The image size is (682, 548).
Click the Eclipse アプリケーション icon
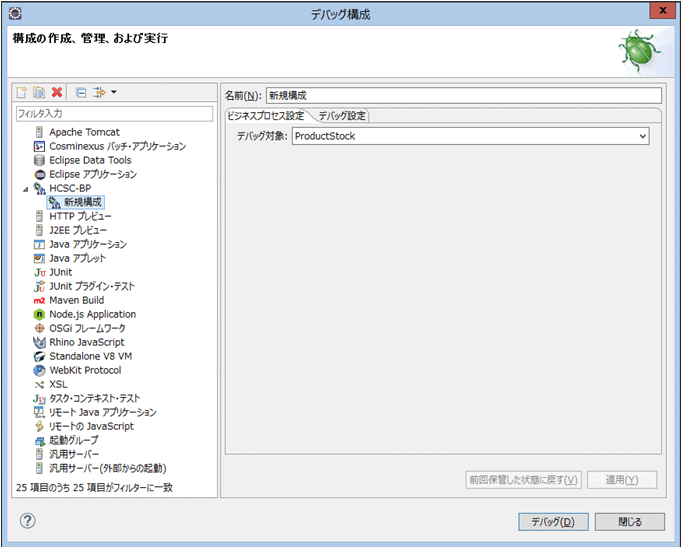coord(40,174)
